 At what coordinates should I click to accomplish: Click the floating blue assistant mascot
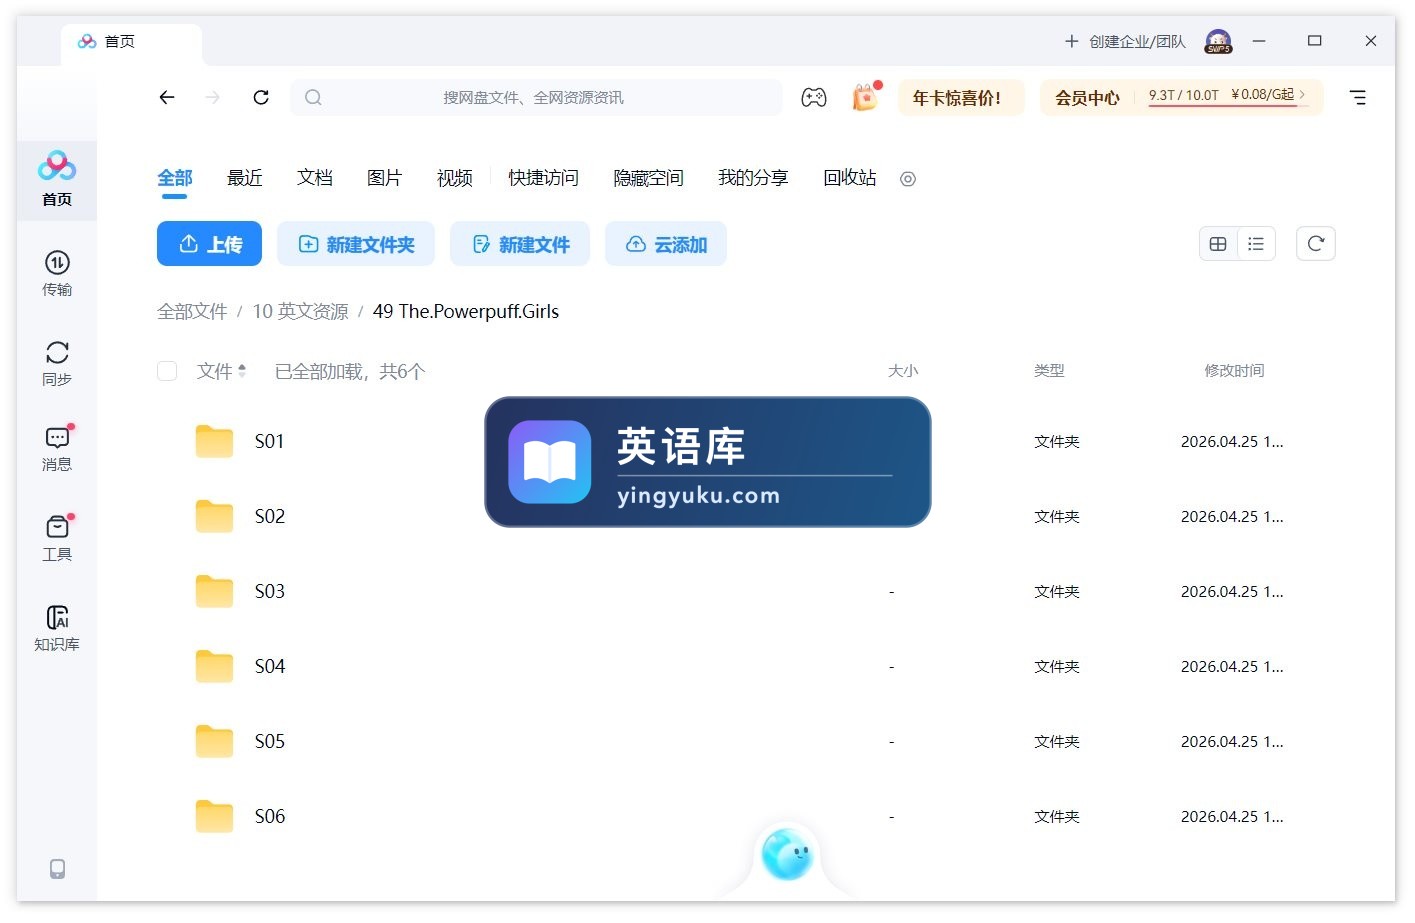[x=787, y=855]
